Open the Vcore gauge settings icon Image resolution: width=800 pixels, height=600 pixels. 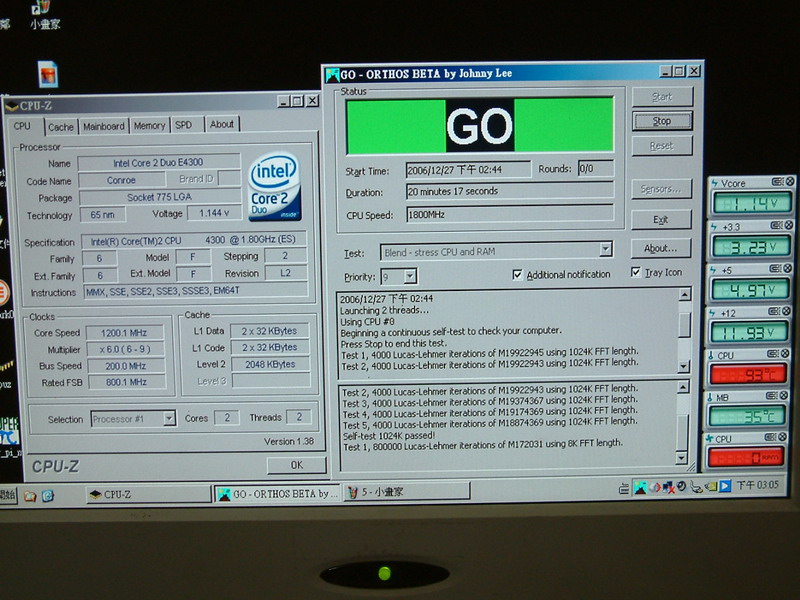click(777, 182)
